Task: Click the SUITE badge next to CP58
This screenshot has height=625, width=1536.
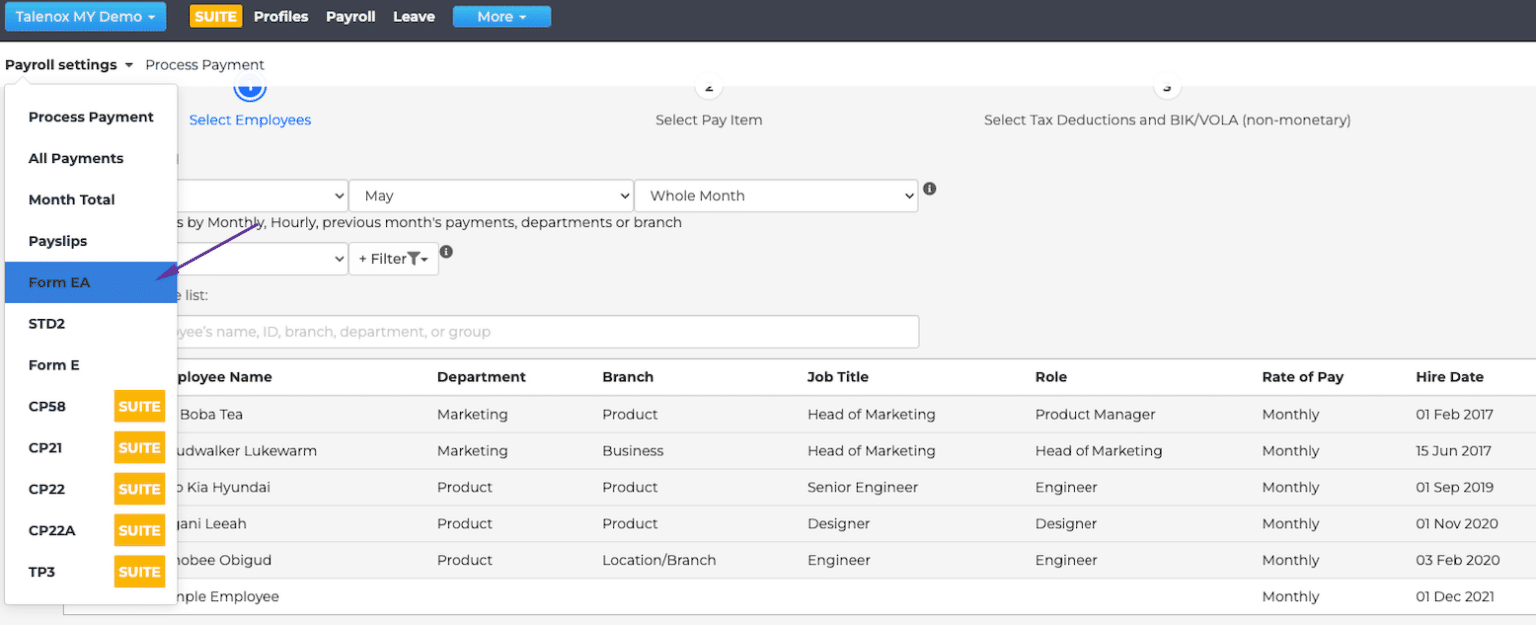Action: [139, 406]
